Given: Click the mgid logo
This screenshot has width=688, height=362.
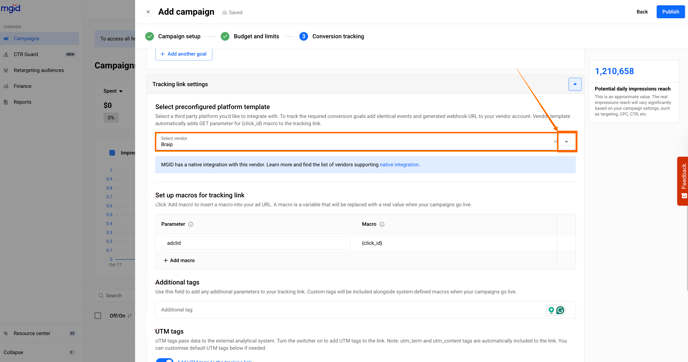Looking at the screenshot, I should click(11, 8).
